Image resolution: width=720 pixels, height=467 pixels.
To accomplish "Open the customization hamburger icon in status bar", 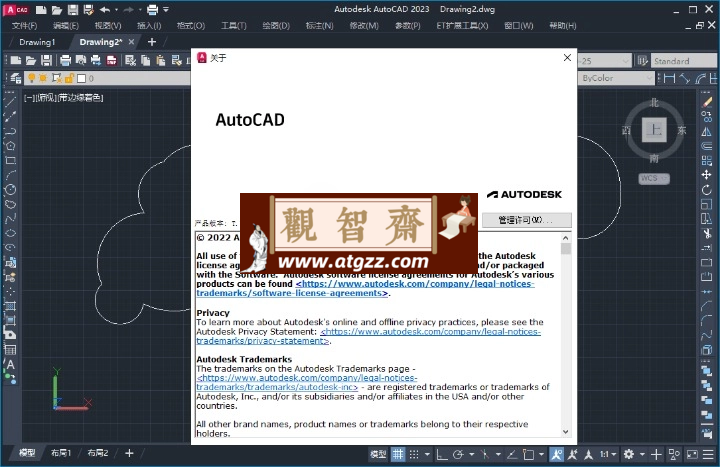I will click(x=709, y=455).
